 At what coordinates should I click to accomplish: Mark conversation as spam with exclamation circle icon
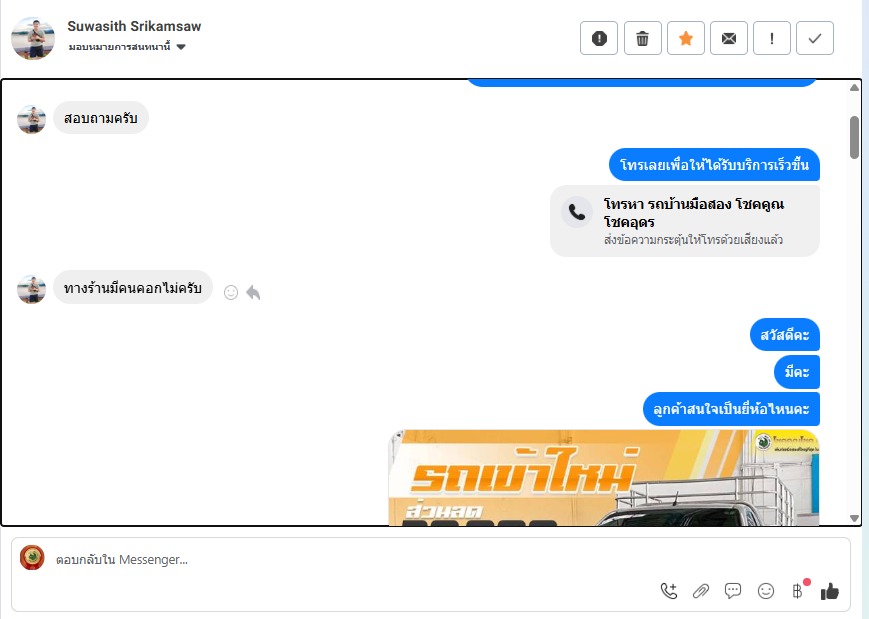599,38
